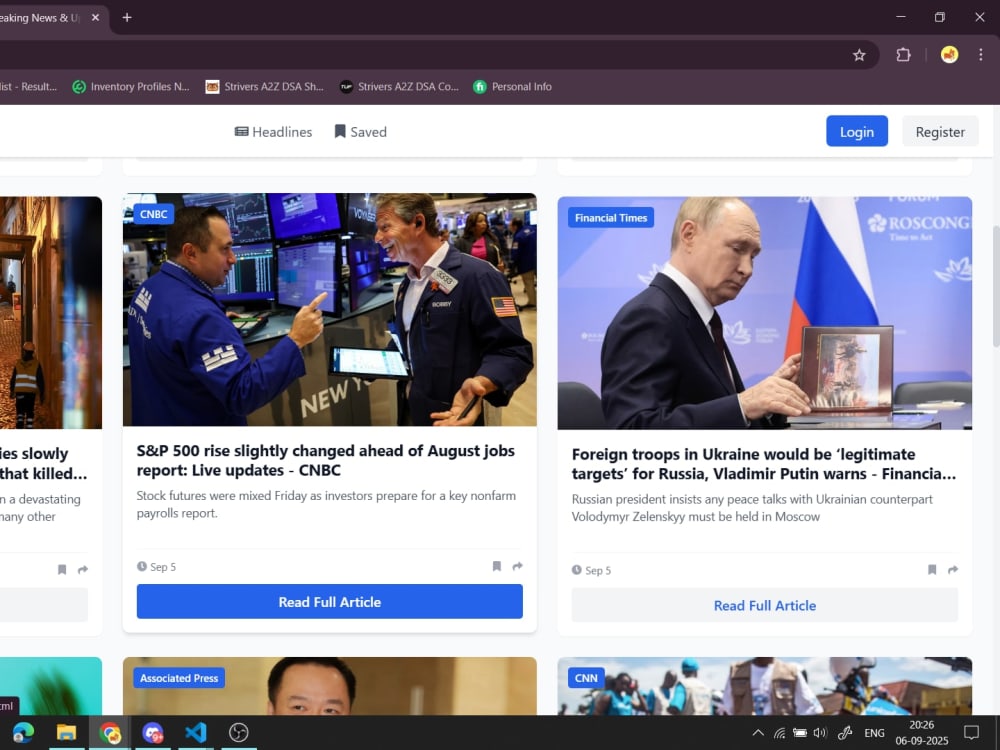The image size is (1000, 750).
Task: Open Inventory Profiles N... bookmark
Action: [x=131, y=87]
